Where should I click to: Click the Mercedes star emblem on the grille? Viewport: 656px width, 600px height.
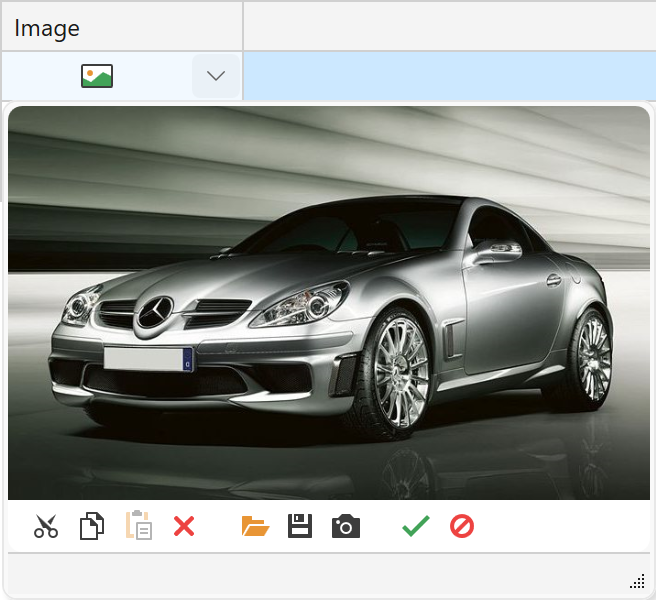(155, 313)
